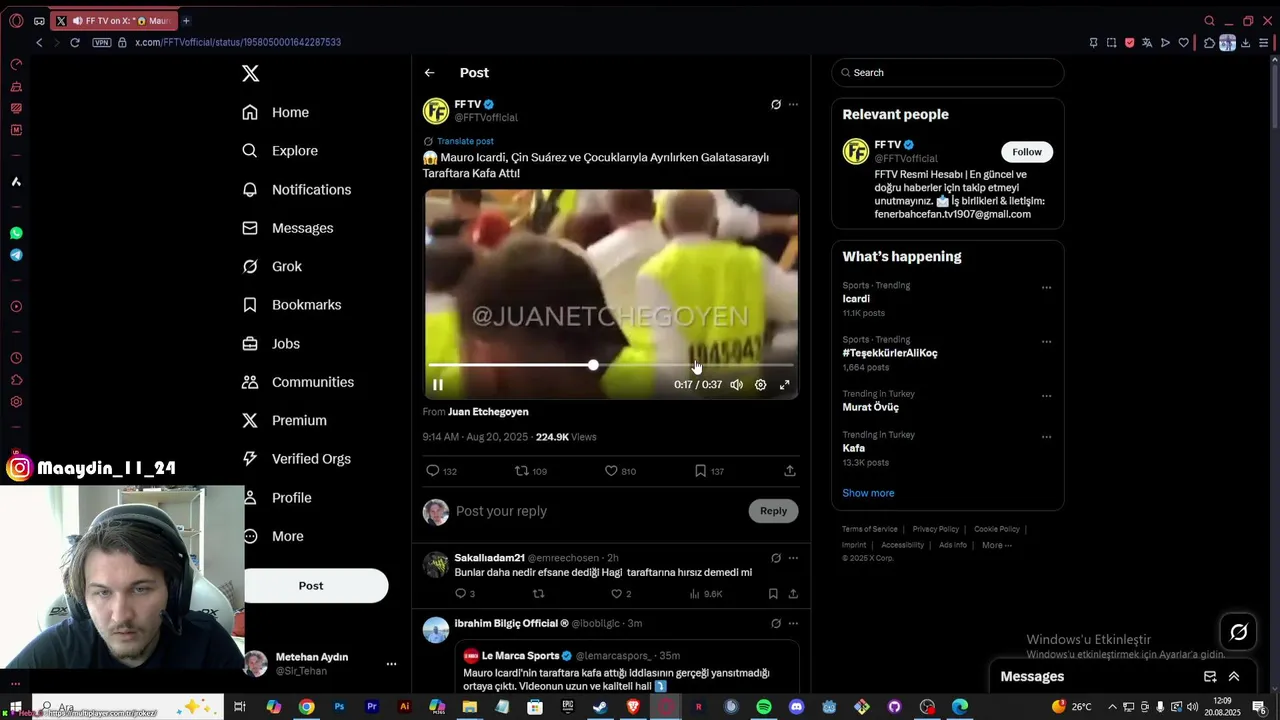Viewport: 1280px width, 720px height.
Task: Open #TeşekkürlerAliKoç trend
Action: point(890,353)
